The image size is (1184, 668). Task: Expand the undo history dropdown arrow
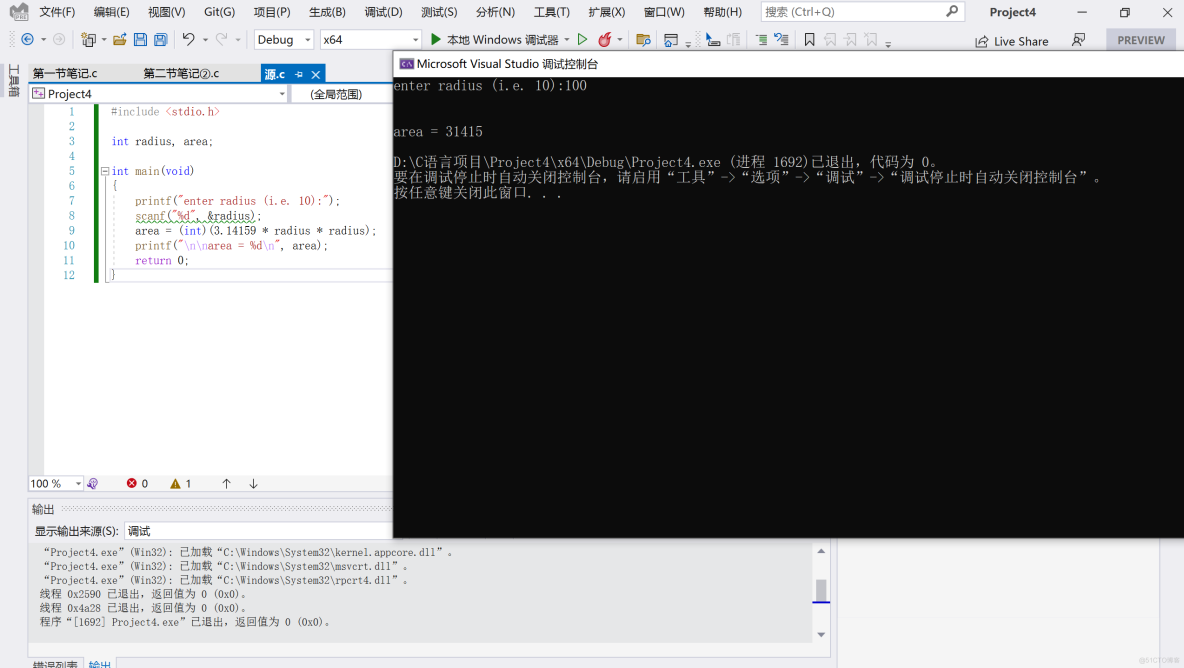tap(205, 40)
